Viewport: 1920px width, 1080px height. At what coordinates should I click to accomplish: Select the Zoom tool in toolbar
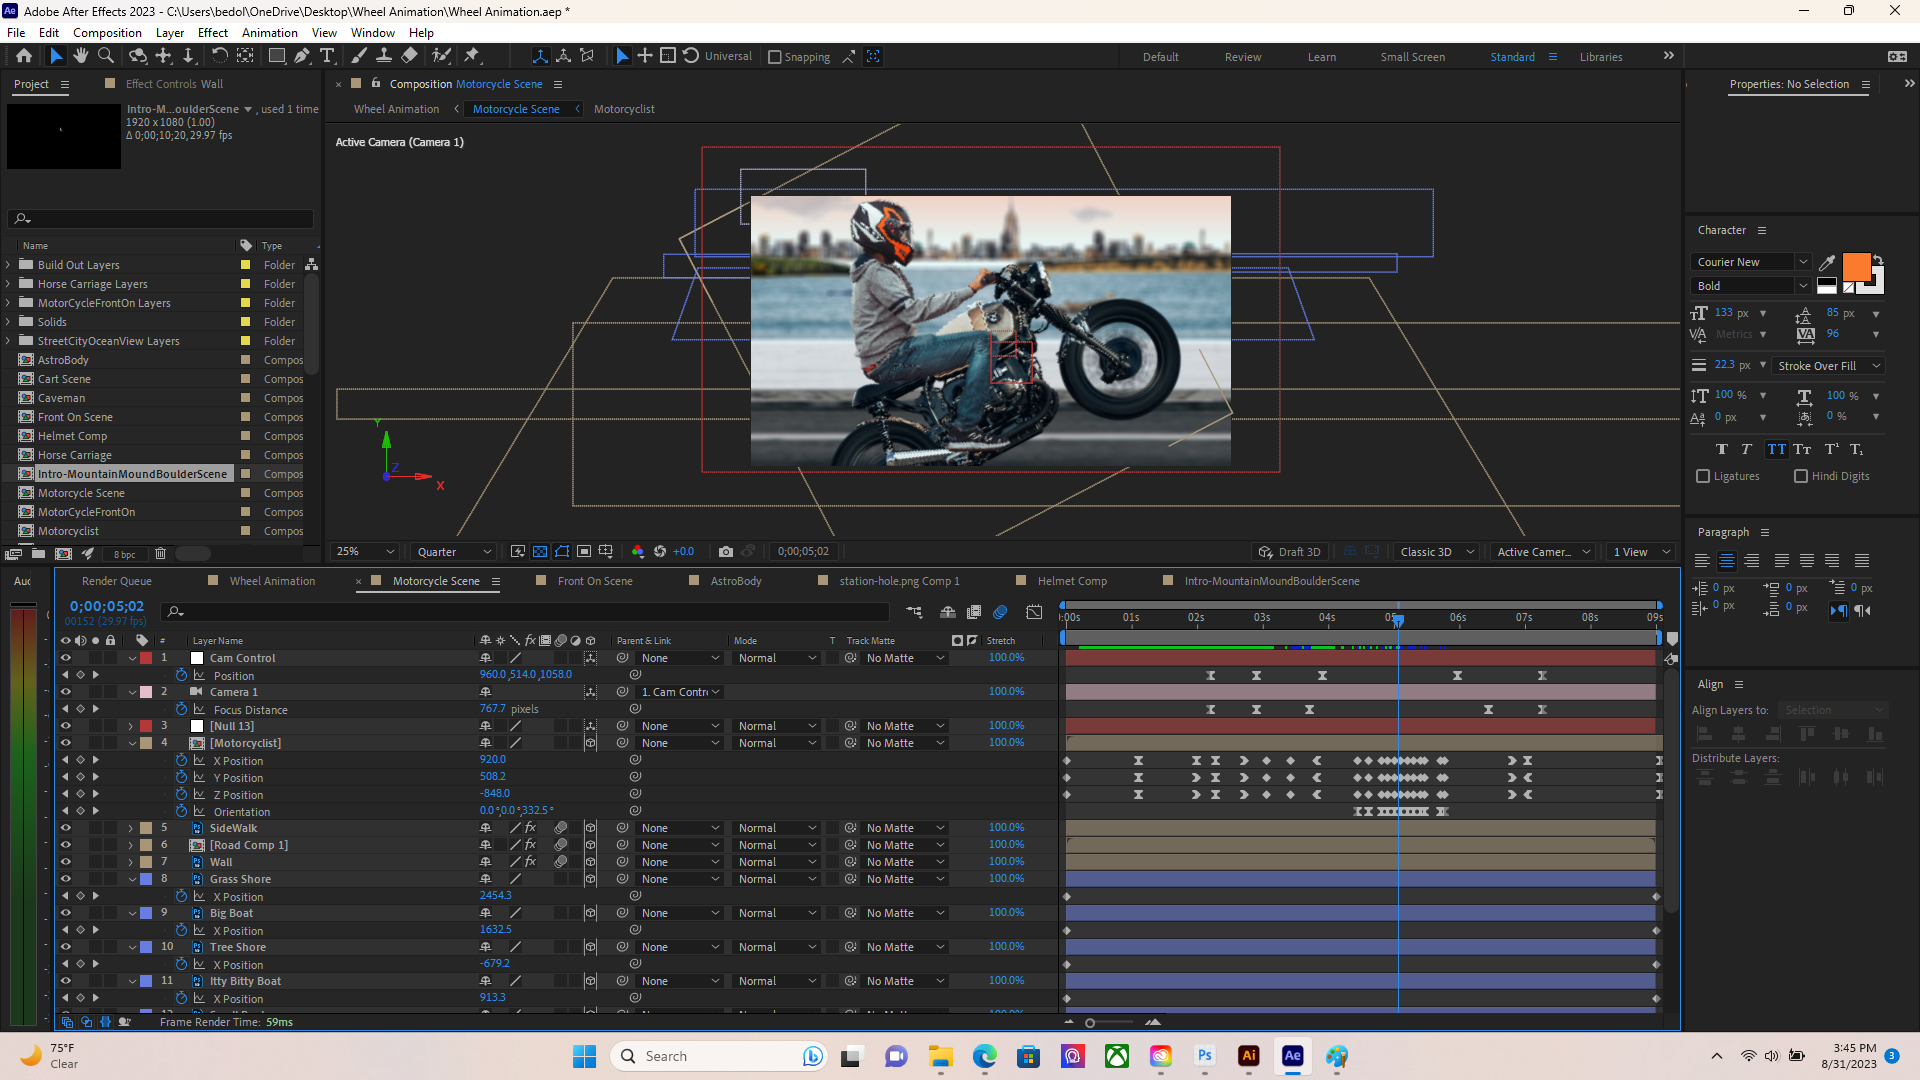click(105, 56)
